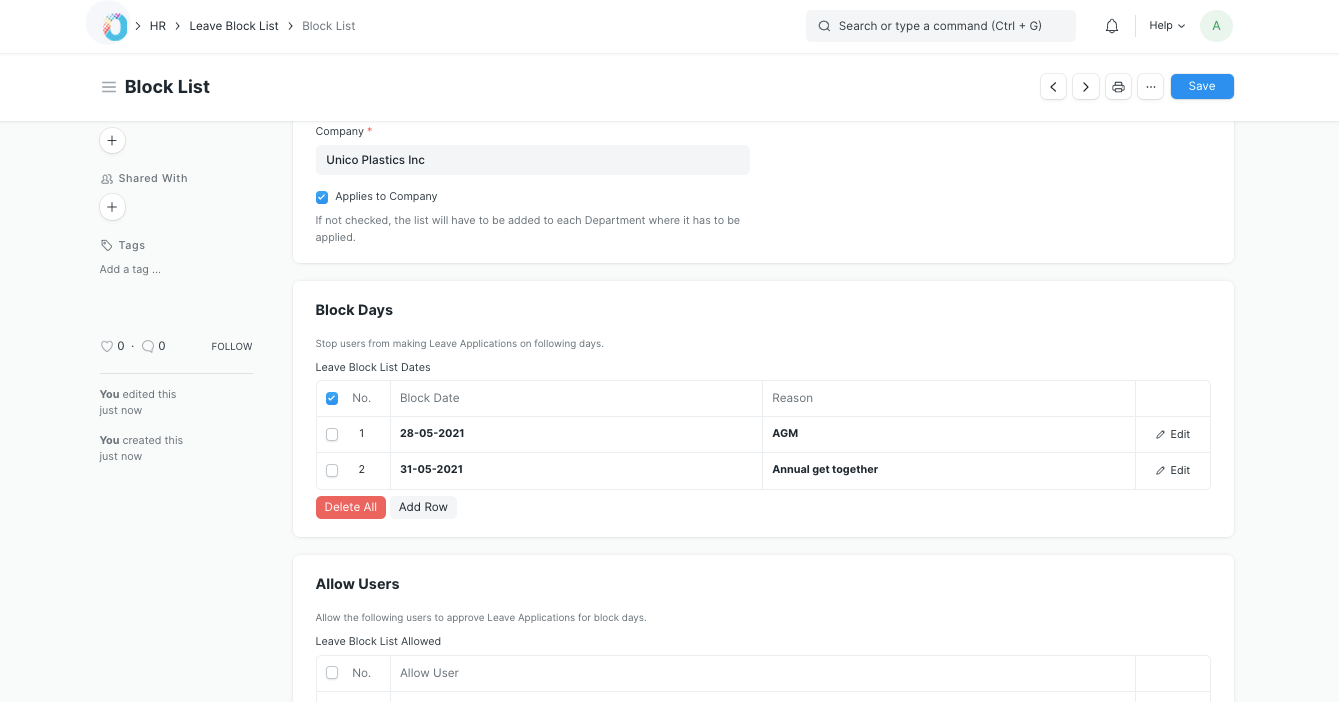Go to HR breadcrumb
The height and width of the screenshot is (702, 1339).
tap(158, 26)
